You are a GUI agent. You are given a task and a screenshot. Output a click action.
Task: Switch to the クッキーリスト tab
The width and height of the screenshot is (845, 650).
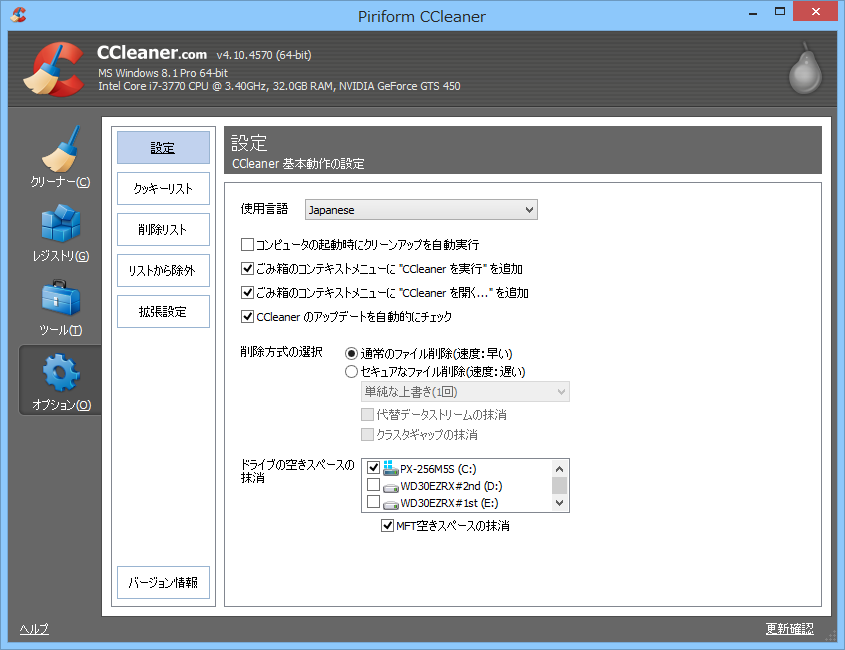tap(163, 189)
